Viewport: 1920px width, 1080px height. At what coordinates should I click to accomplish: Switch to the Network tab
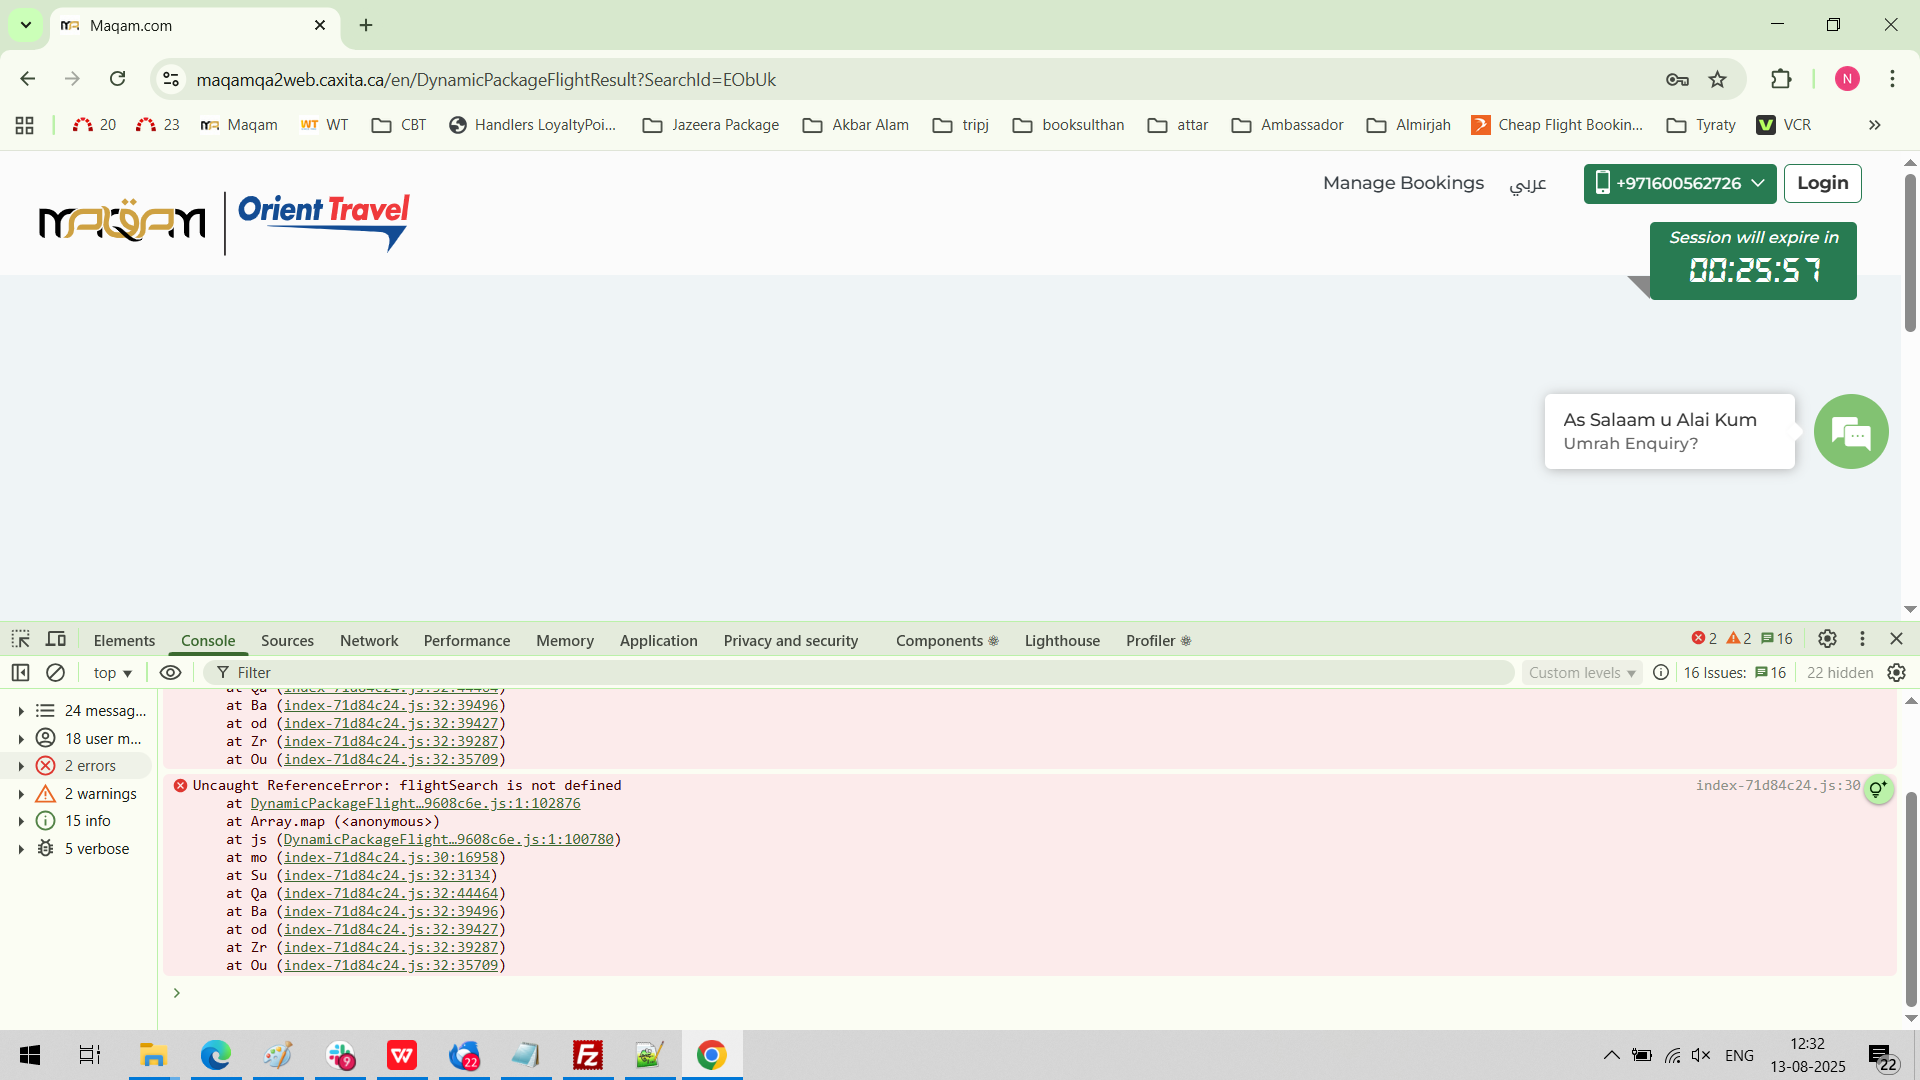(x=368, y=641)
